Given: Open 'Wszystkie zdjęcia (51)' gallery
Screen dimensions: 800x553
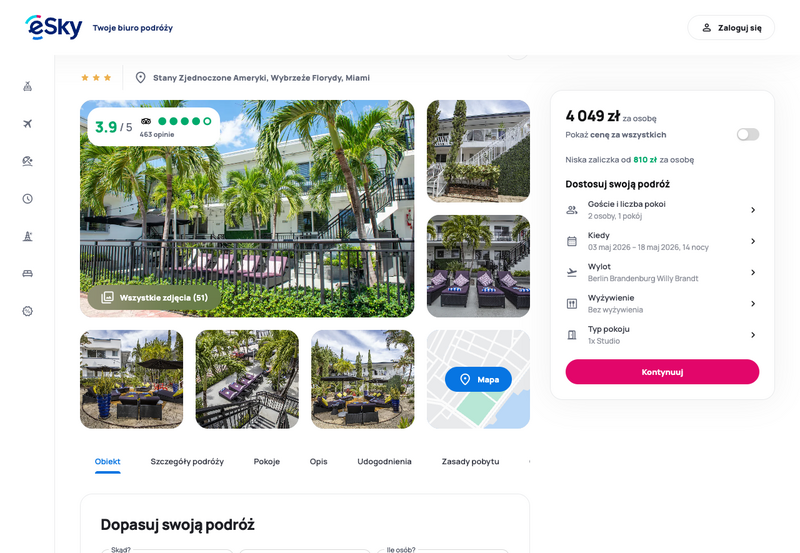Looking at the screenshot, I should pos(154,297).
